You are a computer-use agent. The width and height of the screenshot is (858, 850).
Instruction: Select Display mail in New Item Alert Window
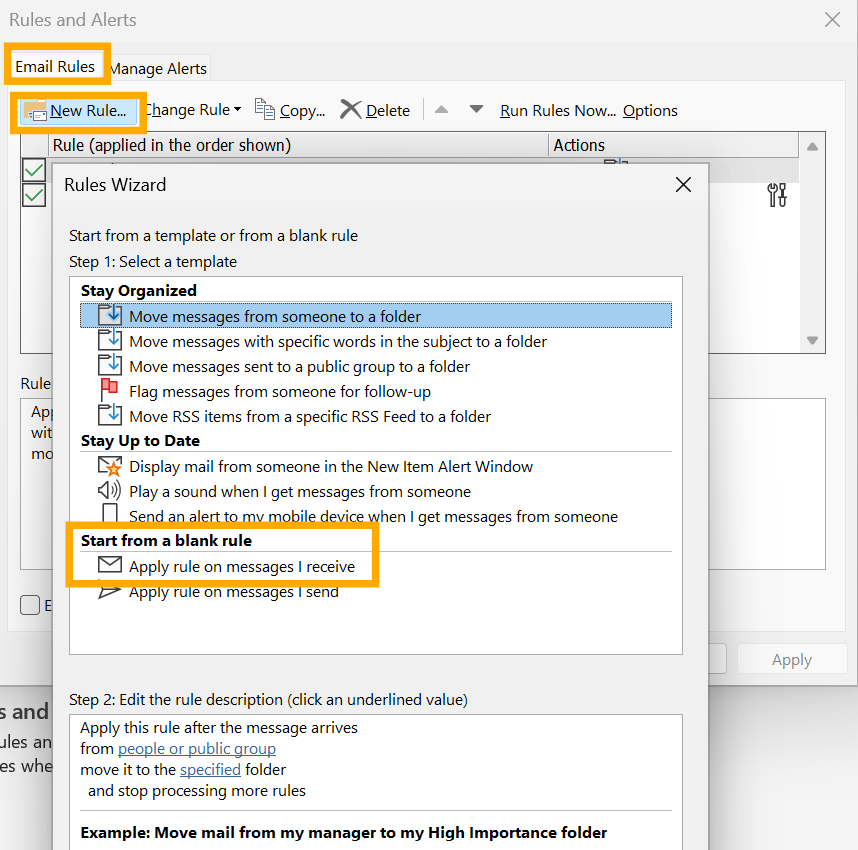[x=376, y=466]
